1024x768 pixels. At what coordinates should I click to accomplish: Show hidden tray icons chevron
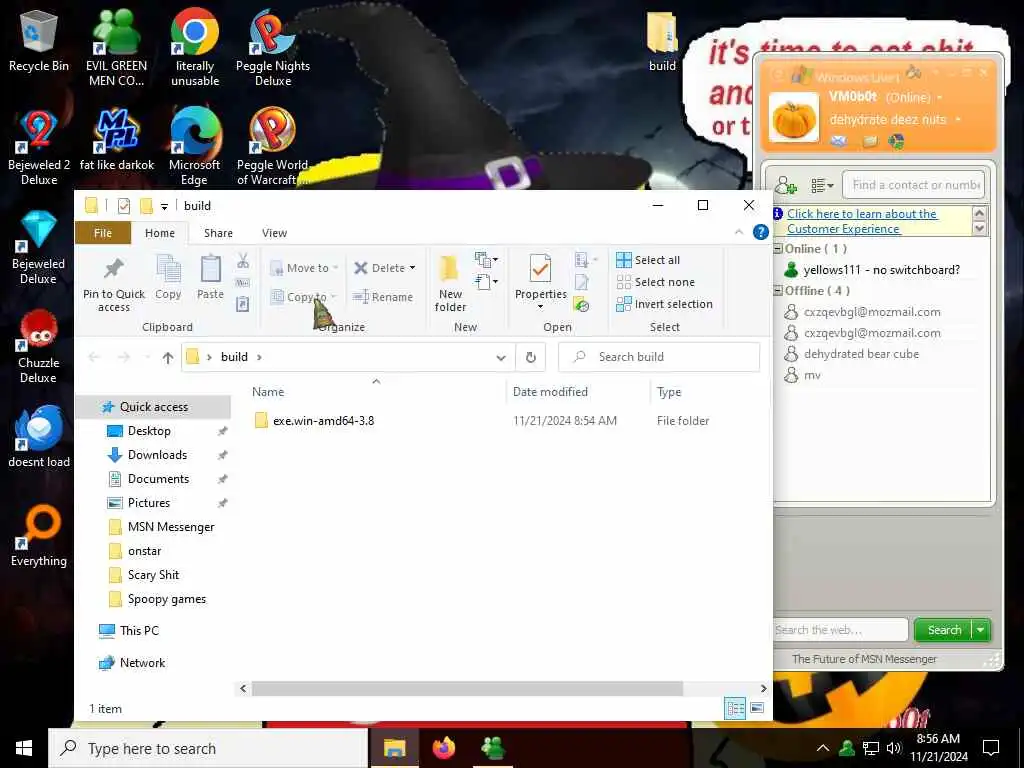pos(823,748)
